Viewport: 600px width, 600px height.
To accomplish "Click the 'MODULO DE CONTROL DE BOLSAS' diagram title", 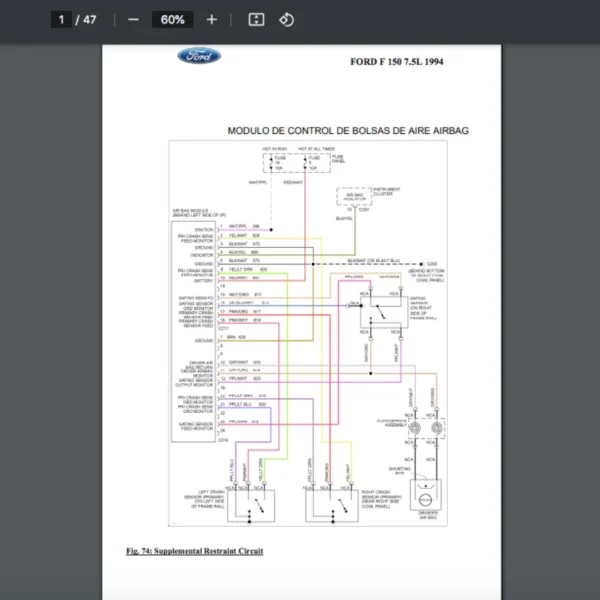I will 347,130.
